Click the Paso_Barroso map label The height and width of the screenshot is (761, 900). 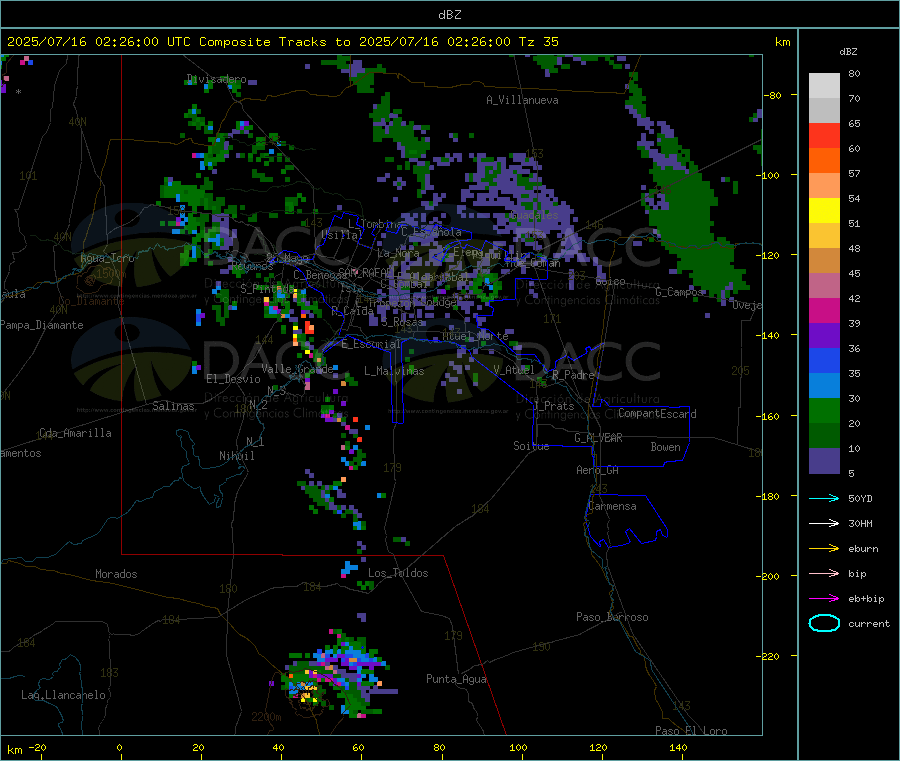tap(612, 617)
